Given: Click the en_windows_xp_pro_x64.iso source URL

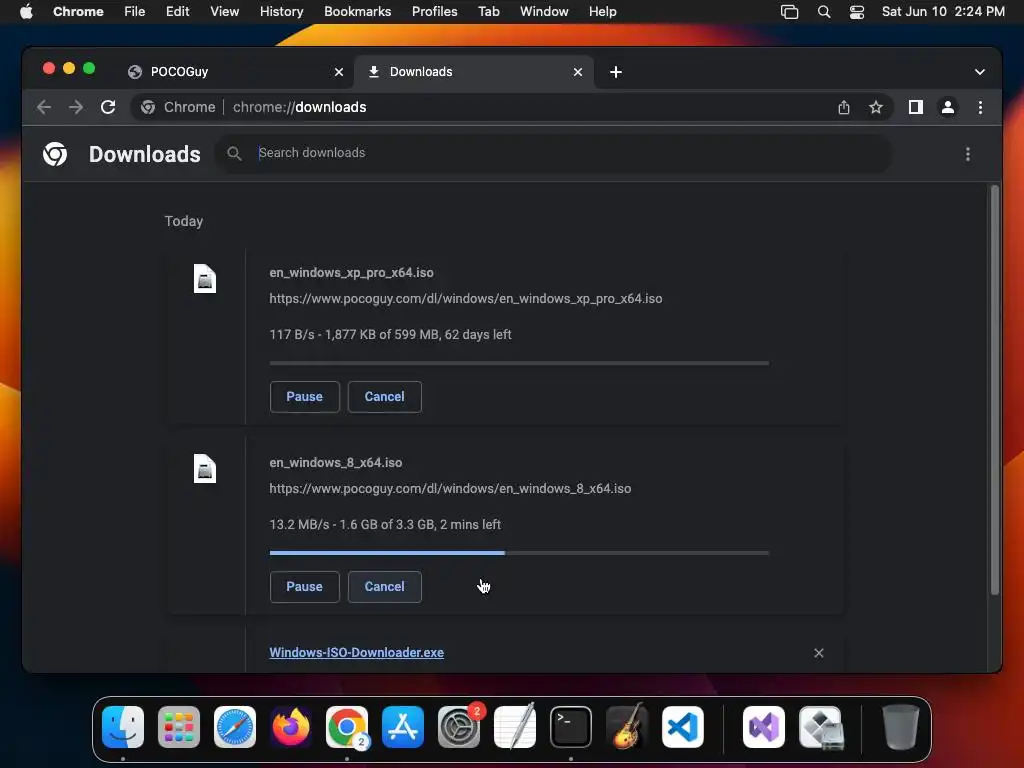Looking at the screenshot, I should click(466, 298).
